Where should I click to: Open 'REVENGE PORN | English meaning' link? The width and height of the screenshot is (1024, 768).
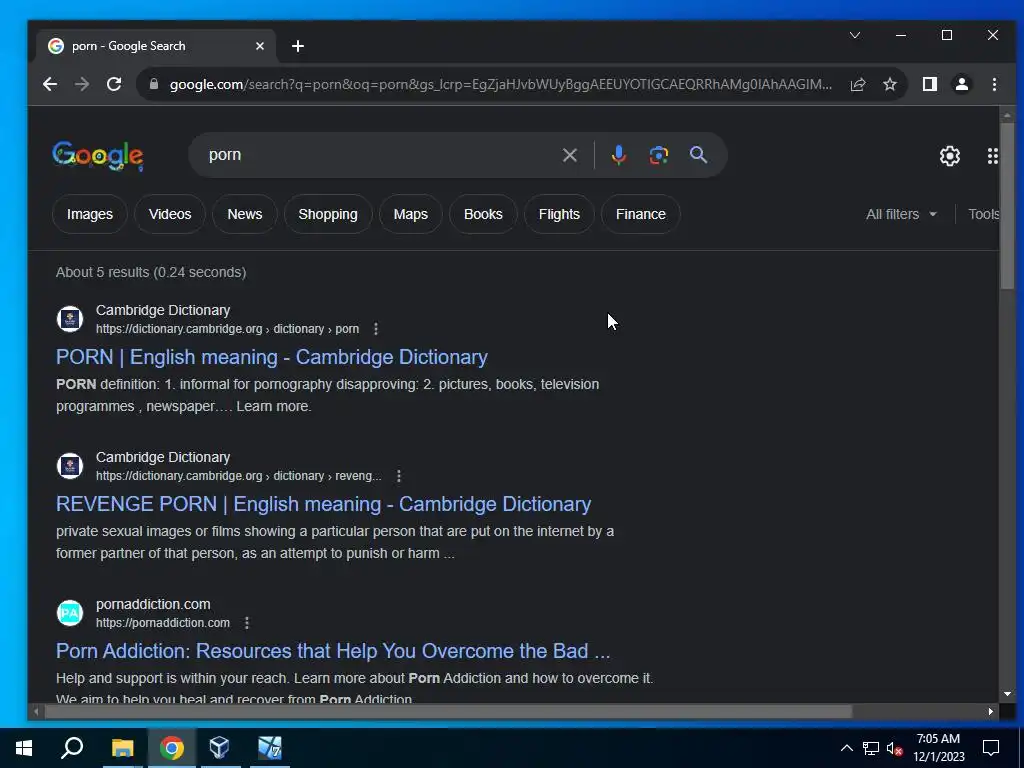(323, 504)
